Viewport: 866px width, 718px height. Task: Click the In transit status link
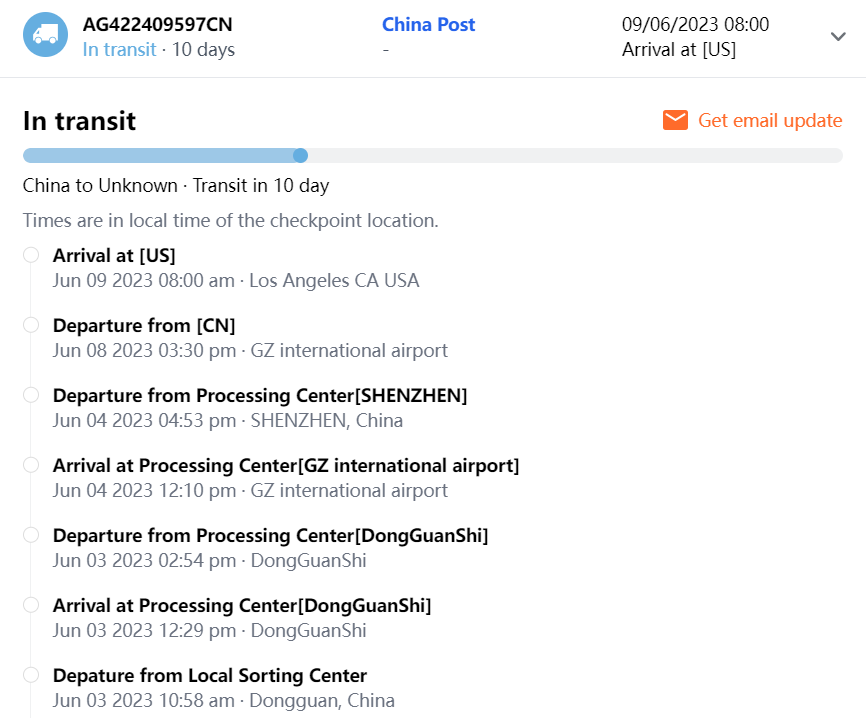click(119, 49)
